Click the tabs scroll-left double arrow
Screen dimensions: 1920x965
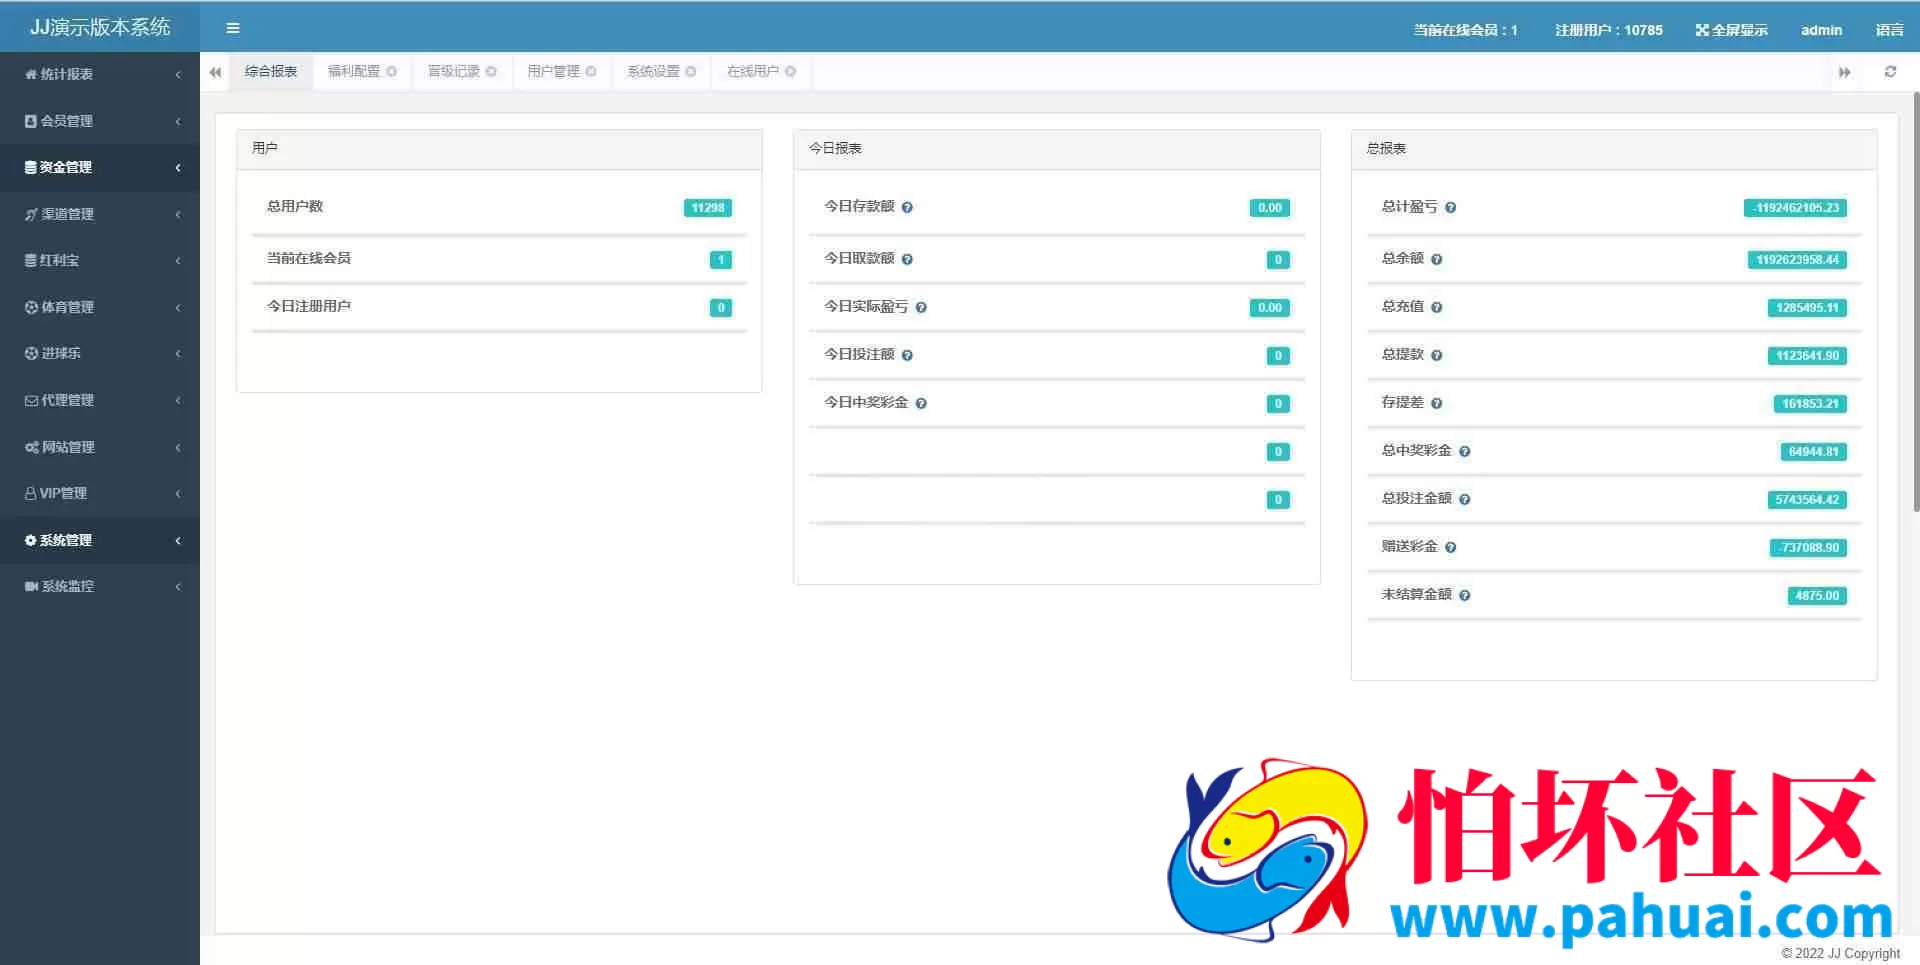point(215,72)
